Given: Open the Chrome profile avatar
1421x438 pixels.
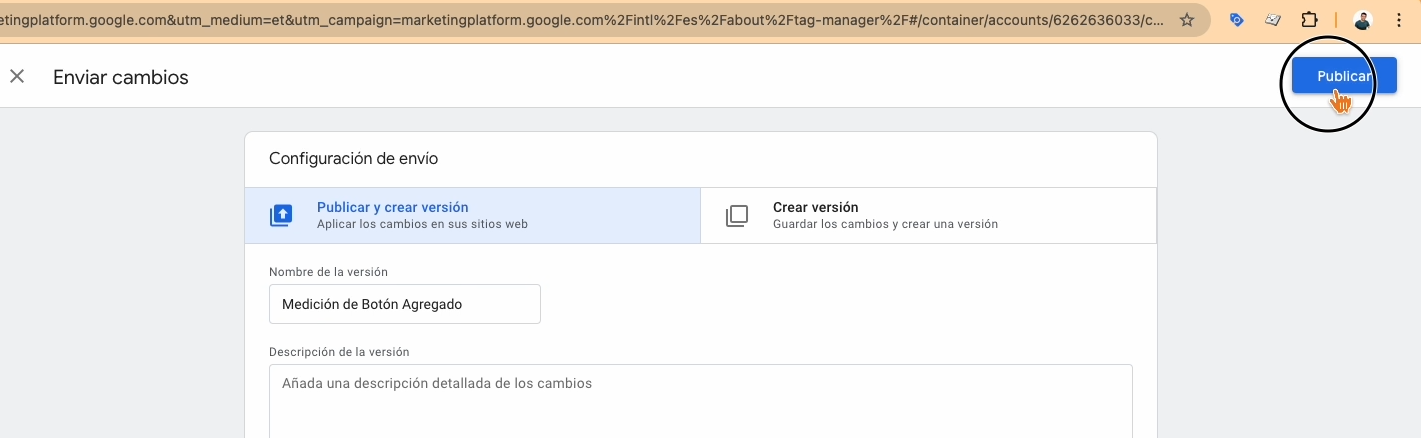Looking at the screenshot, I should point(1362,20).
